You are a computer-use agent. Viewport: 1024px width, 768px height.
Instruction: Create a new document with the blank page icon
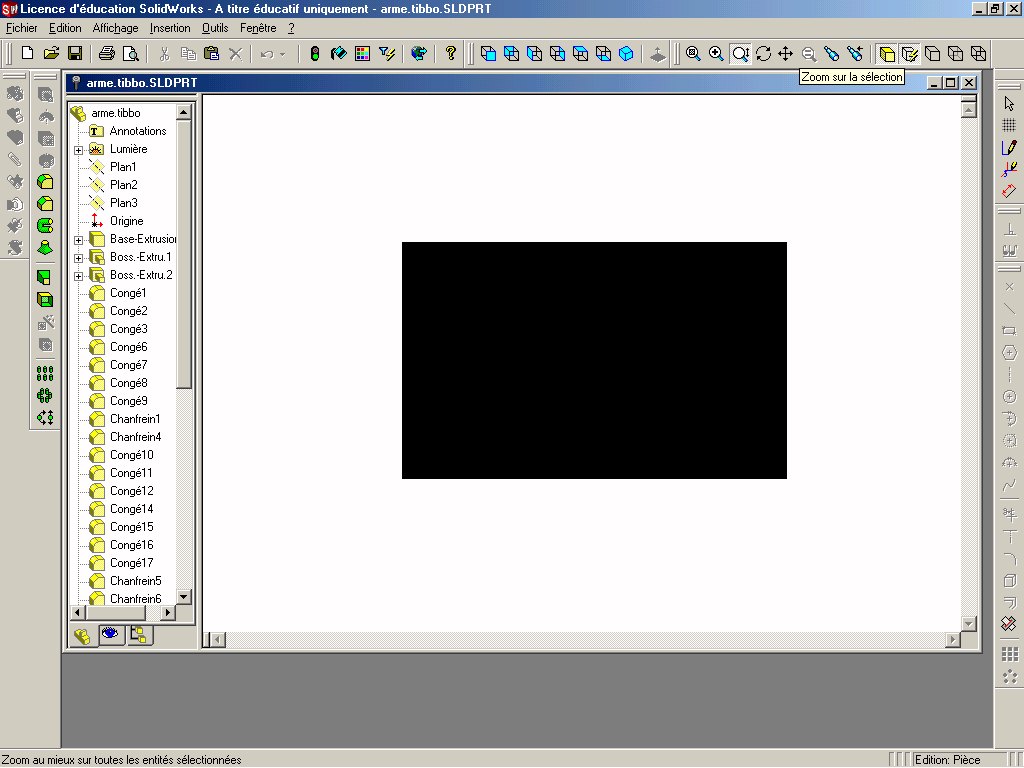(x=28, y=53)
